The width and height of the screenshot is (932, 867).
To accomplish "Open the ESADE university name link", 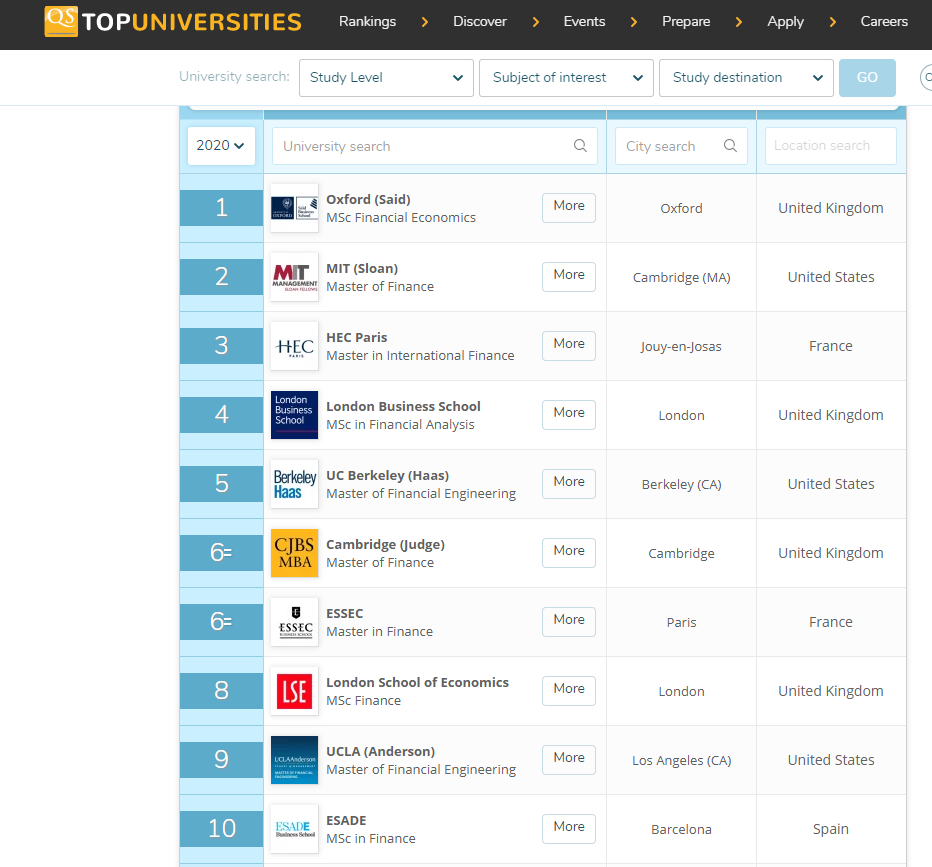I will point(346,820).
